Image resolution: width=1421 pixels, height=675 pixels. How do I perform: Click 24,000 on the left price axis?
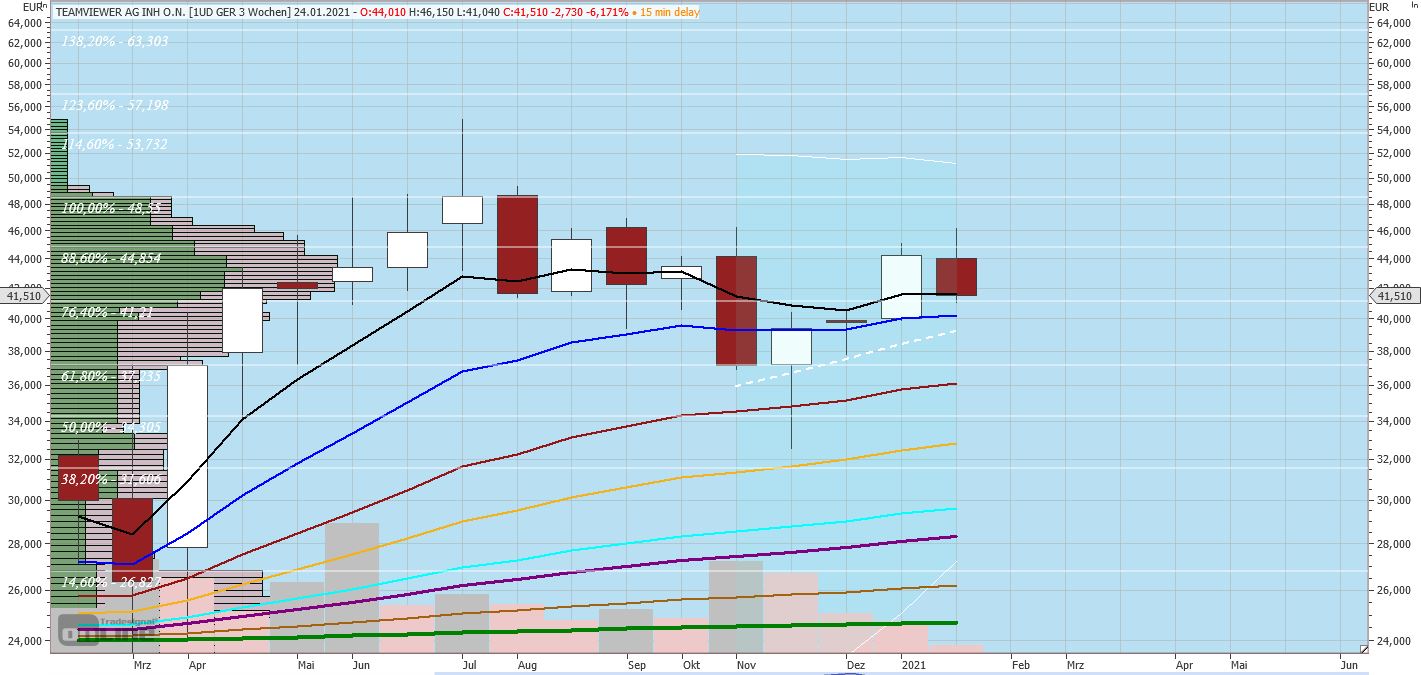pyautogui.click(x=24, y=641)
